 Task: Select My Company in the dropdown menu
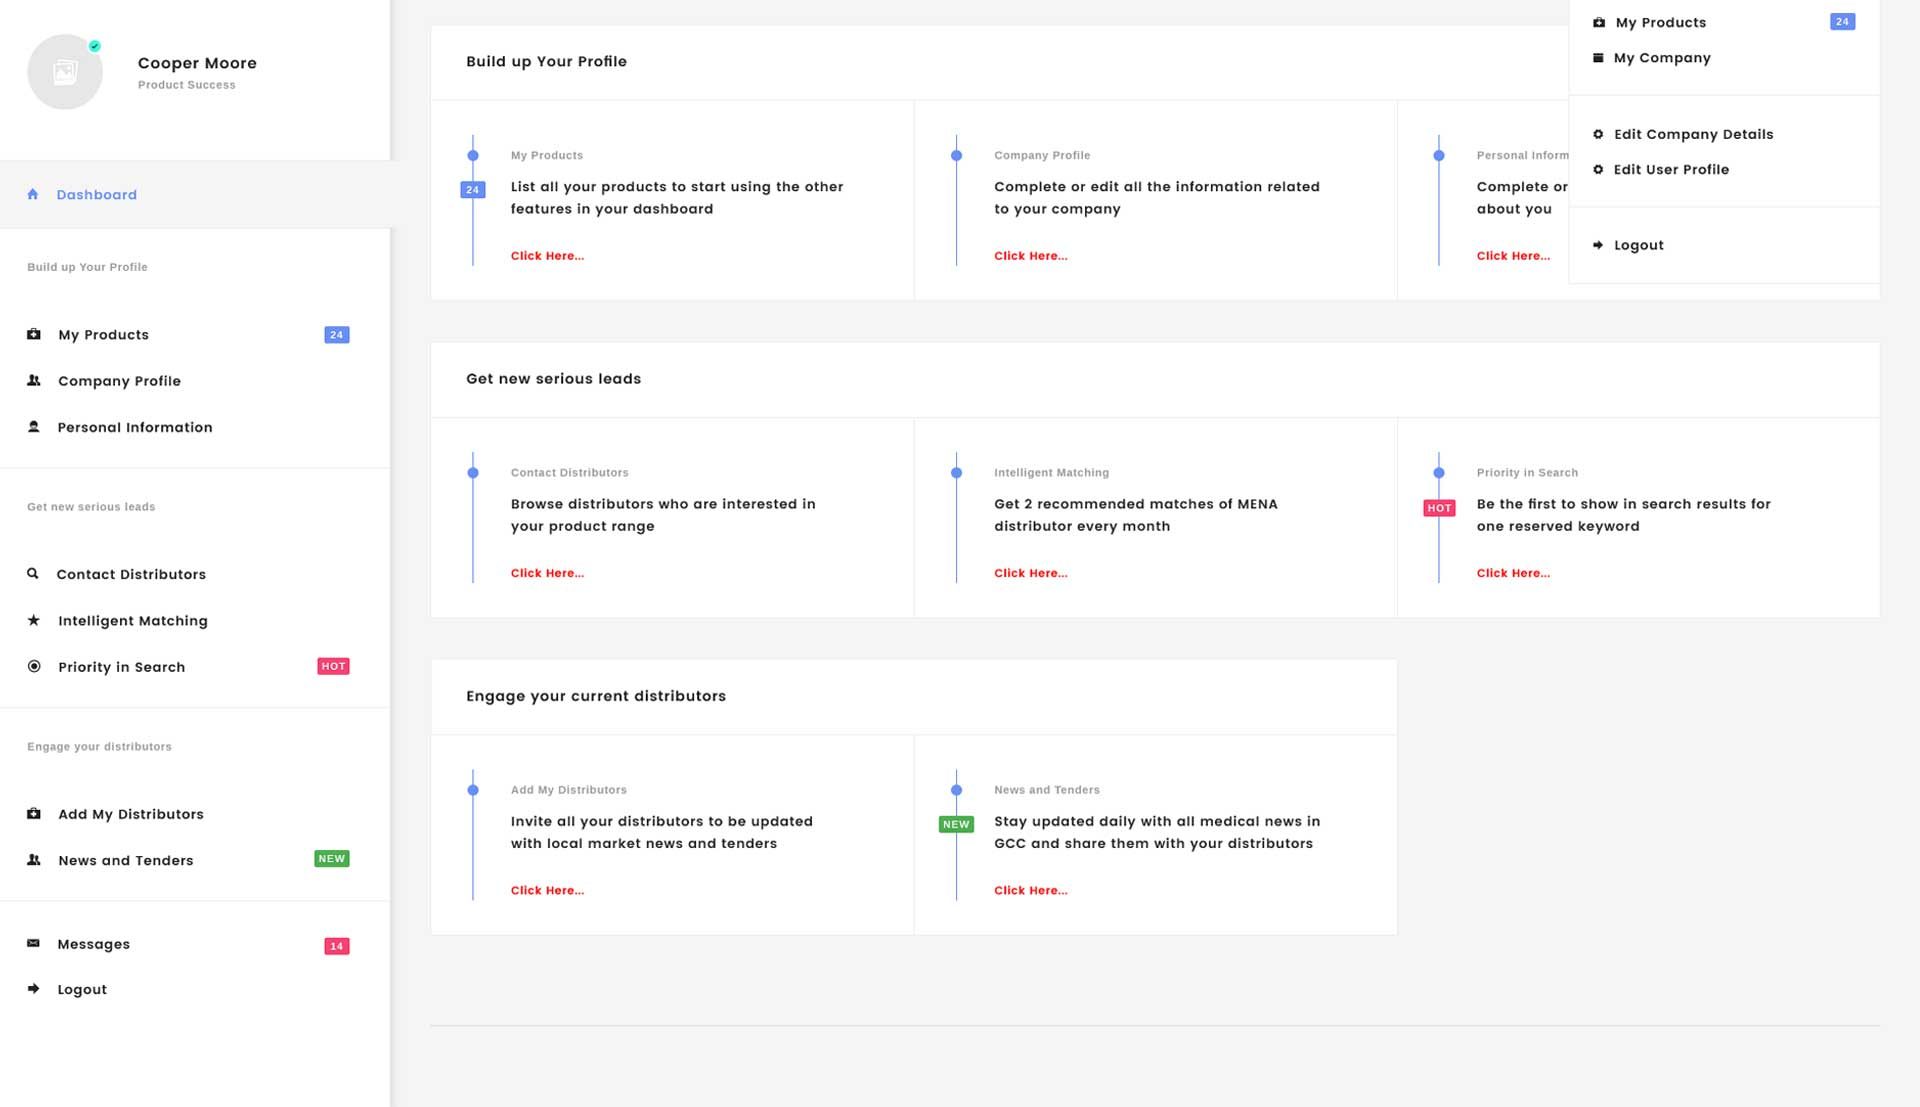1661,58
